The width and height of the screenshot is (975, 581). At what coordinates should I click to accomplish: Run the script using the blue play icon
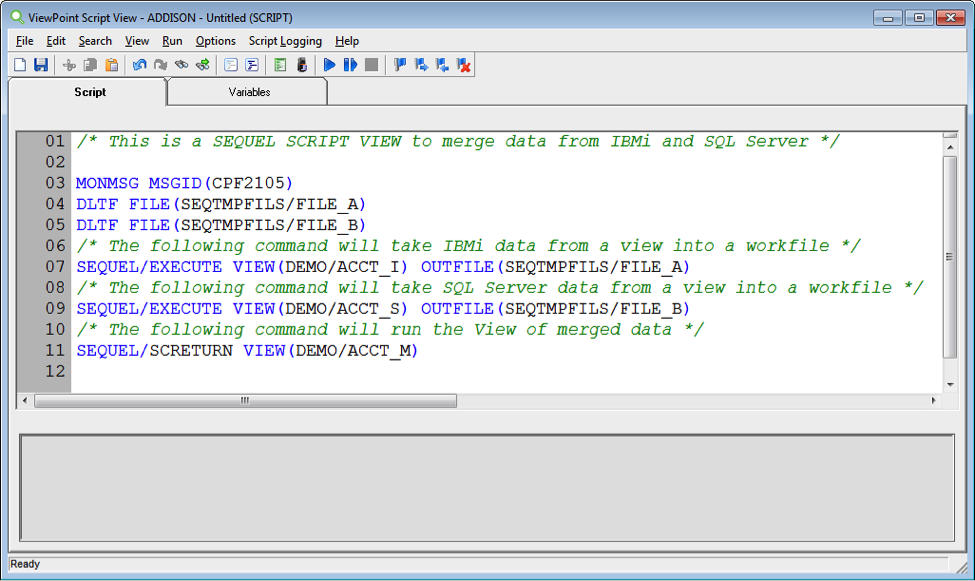pyautogui.click(x=330, y=64)
